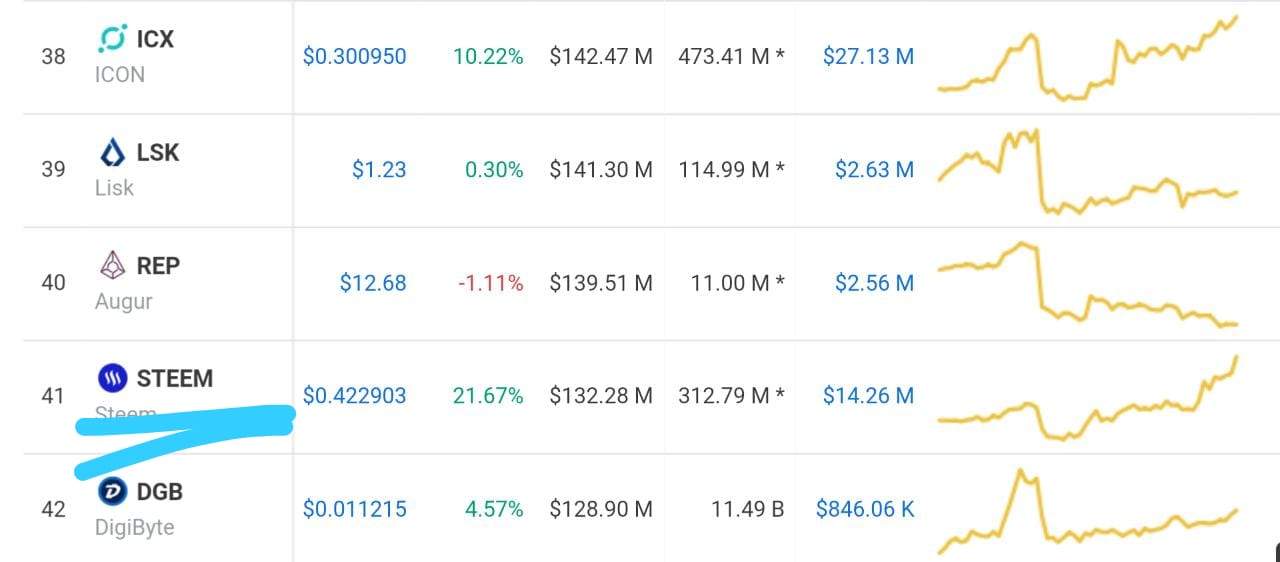
Task: Open the REP price $12.68 link
Action: [373, 283]
